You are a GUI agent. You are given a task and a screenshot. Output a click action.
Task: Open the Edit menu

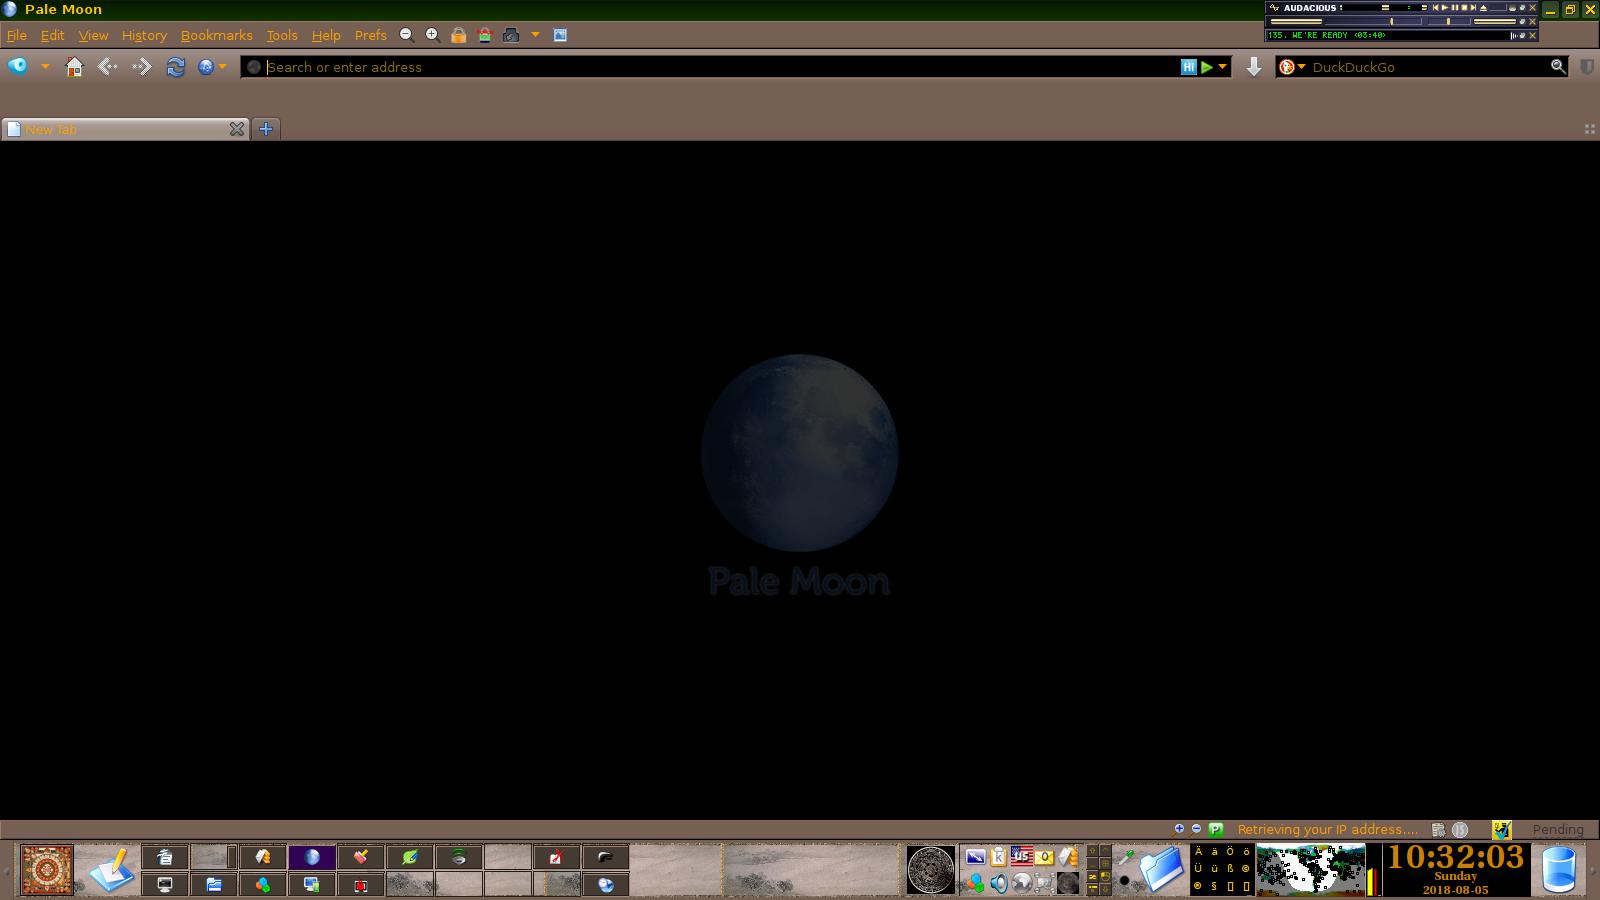(x=52, y=35)
